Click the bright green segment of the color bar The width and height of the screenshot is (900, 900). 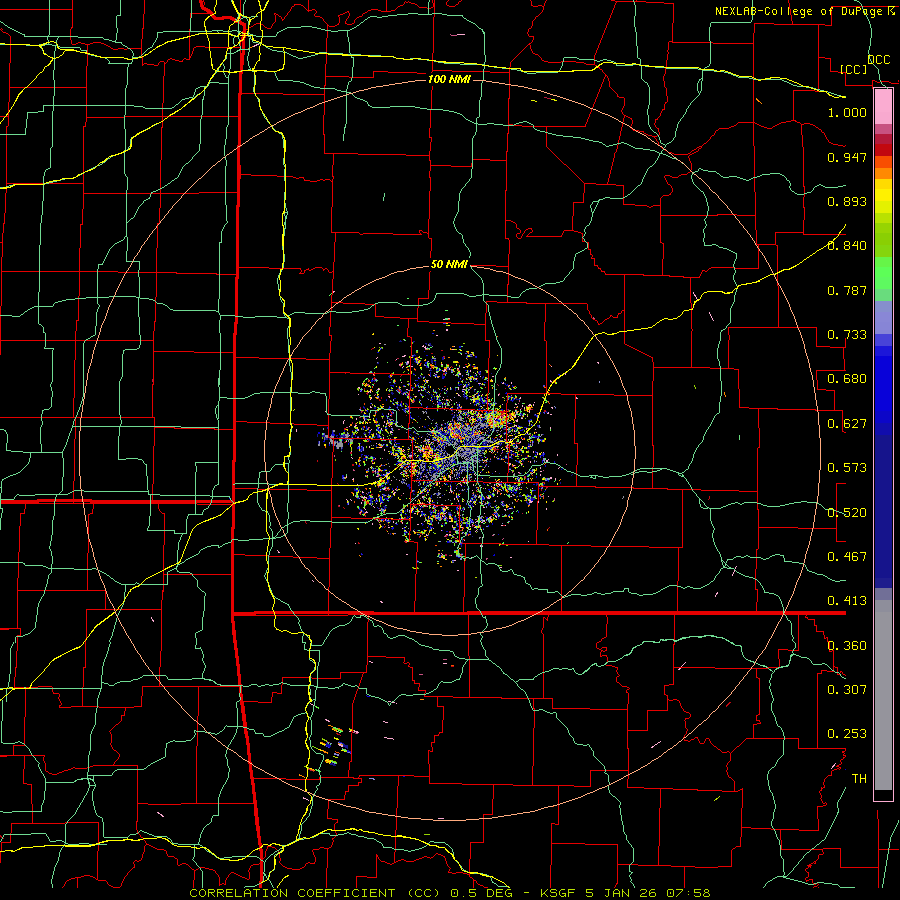tap(883, 273)
